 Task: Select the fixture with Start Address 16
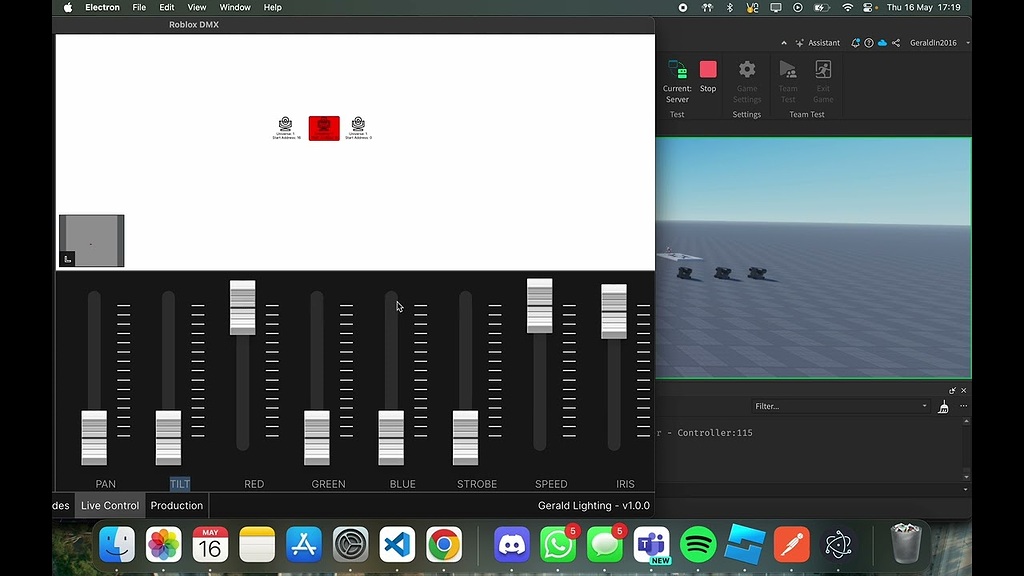pyautogui.click(x=286, y=125)
